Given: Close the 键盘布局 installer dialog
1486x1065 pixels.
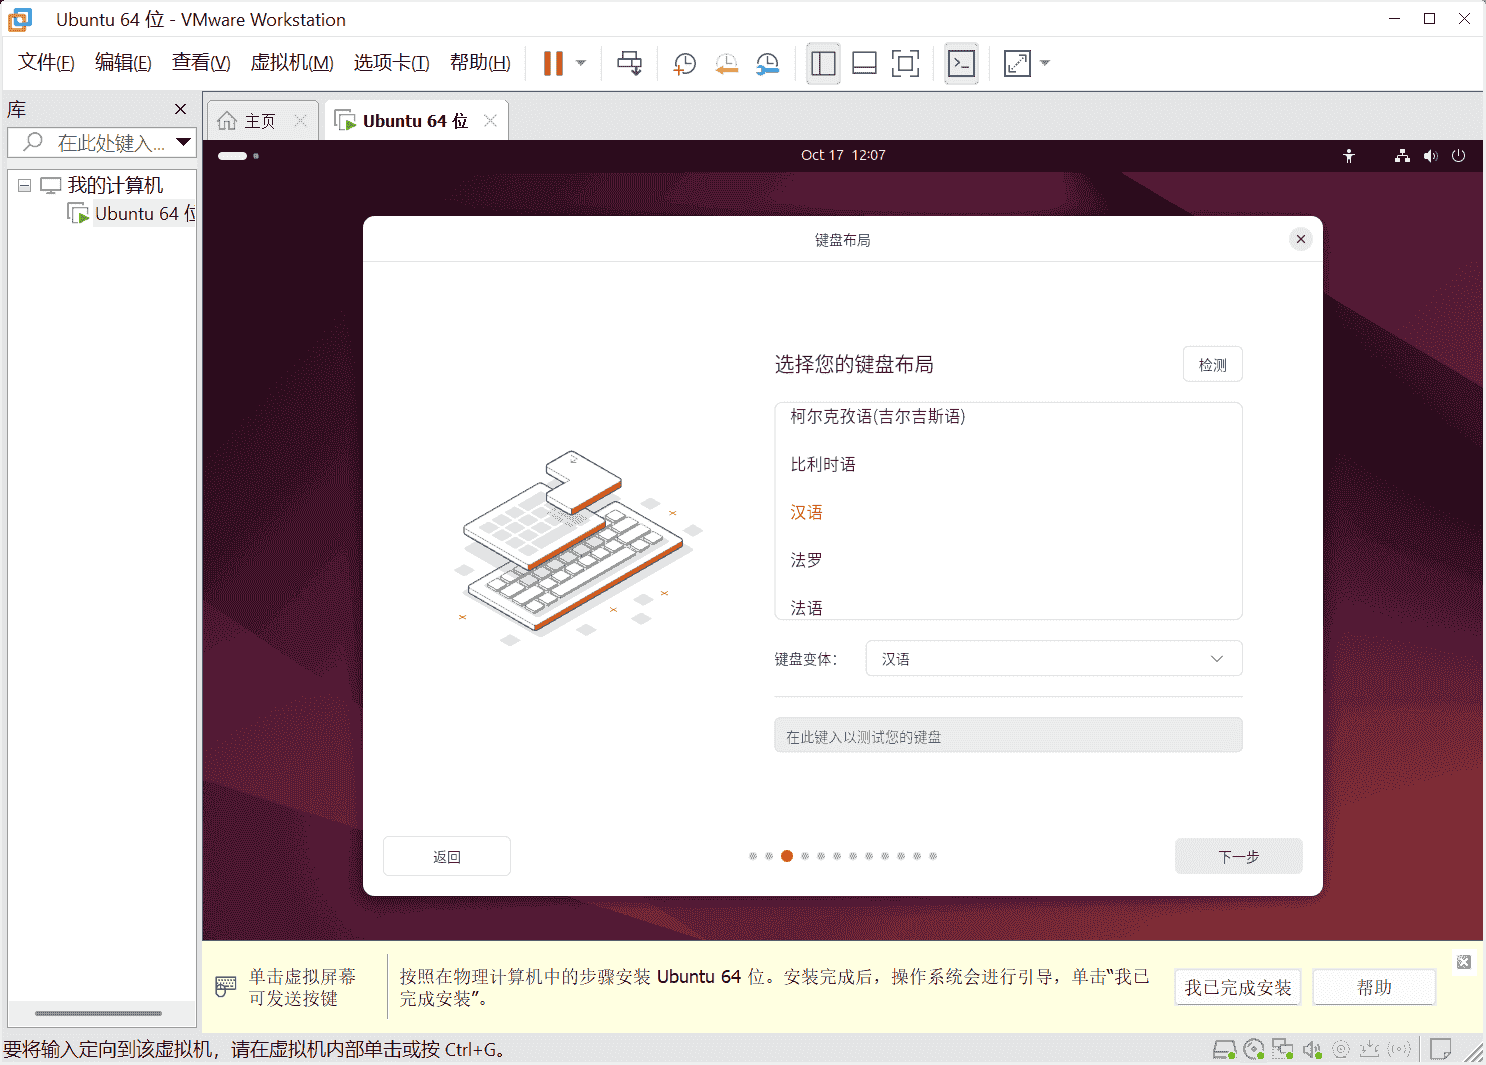Looking at the screenshot, I should point(1300,239).
